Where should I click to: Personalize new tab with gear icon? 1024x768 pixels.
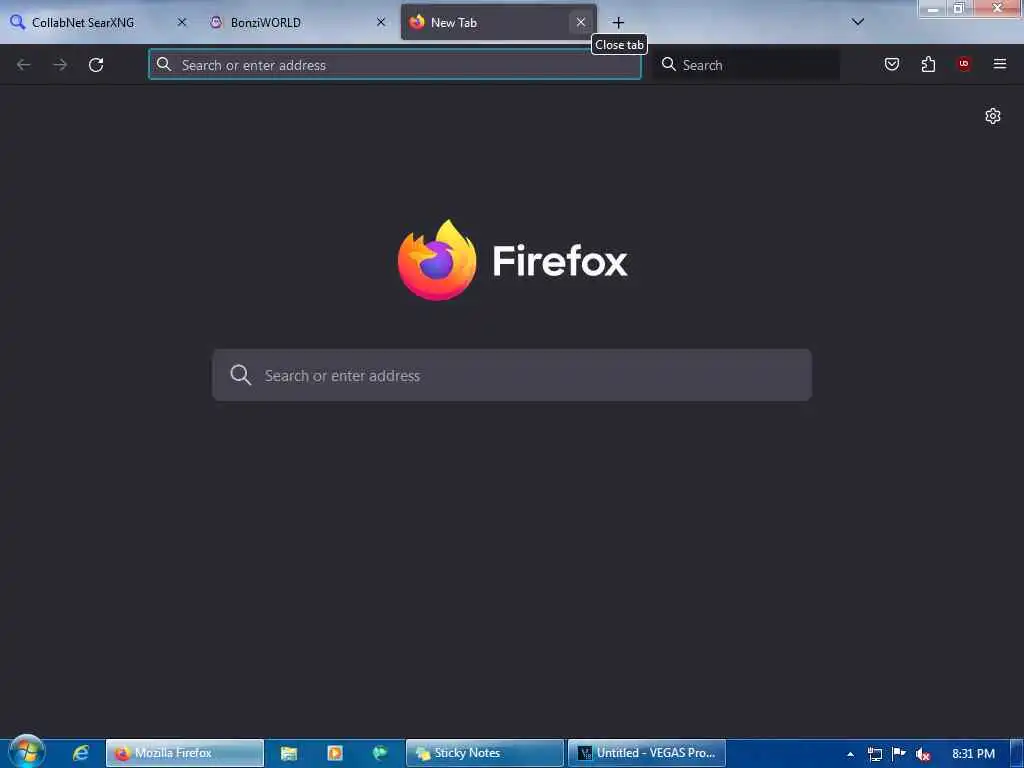pos(993,116)
